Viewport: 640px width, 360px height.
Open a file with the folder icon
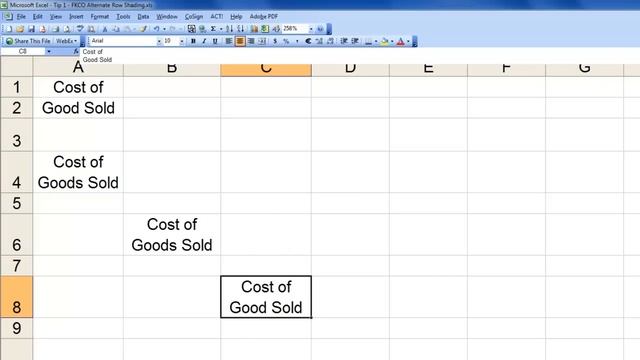[20, 29]
